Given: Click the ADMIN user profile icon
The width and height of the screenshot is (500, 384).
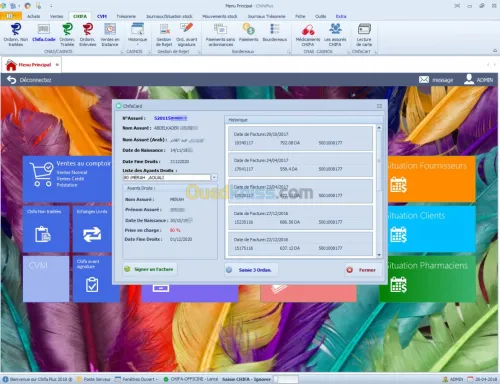Looking at the screenshot, I should click(x=469, y=79).
